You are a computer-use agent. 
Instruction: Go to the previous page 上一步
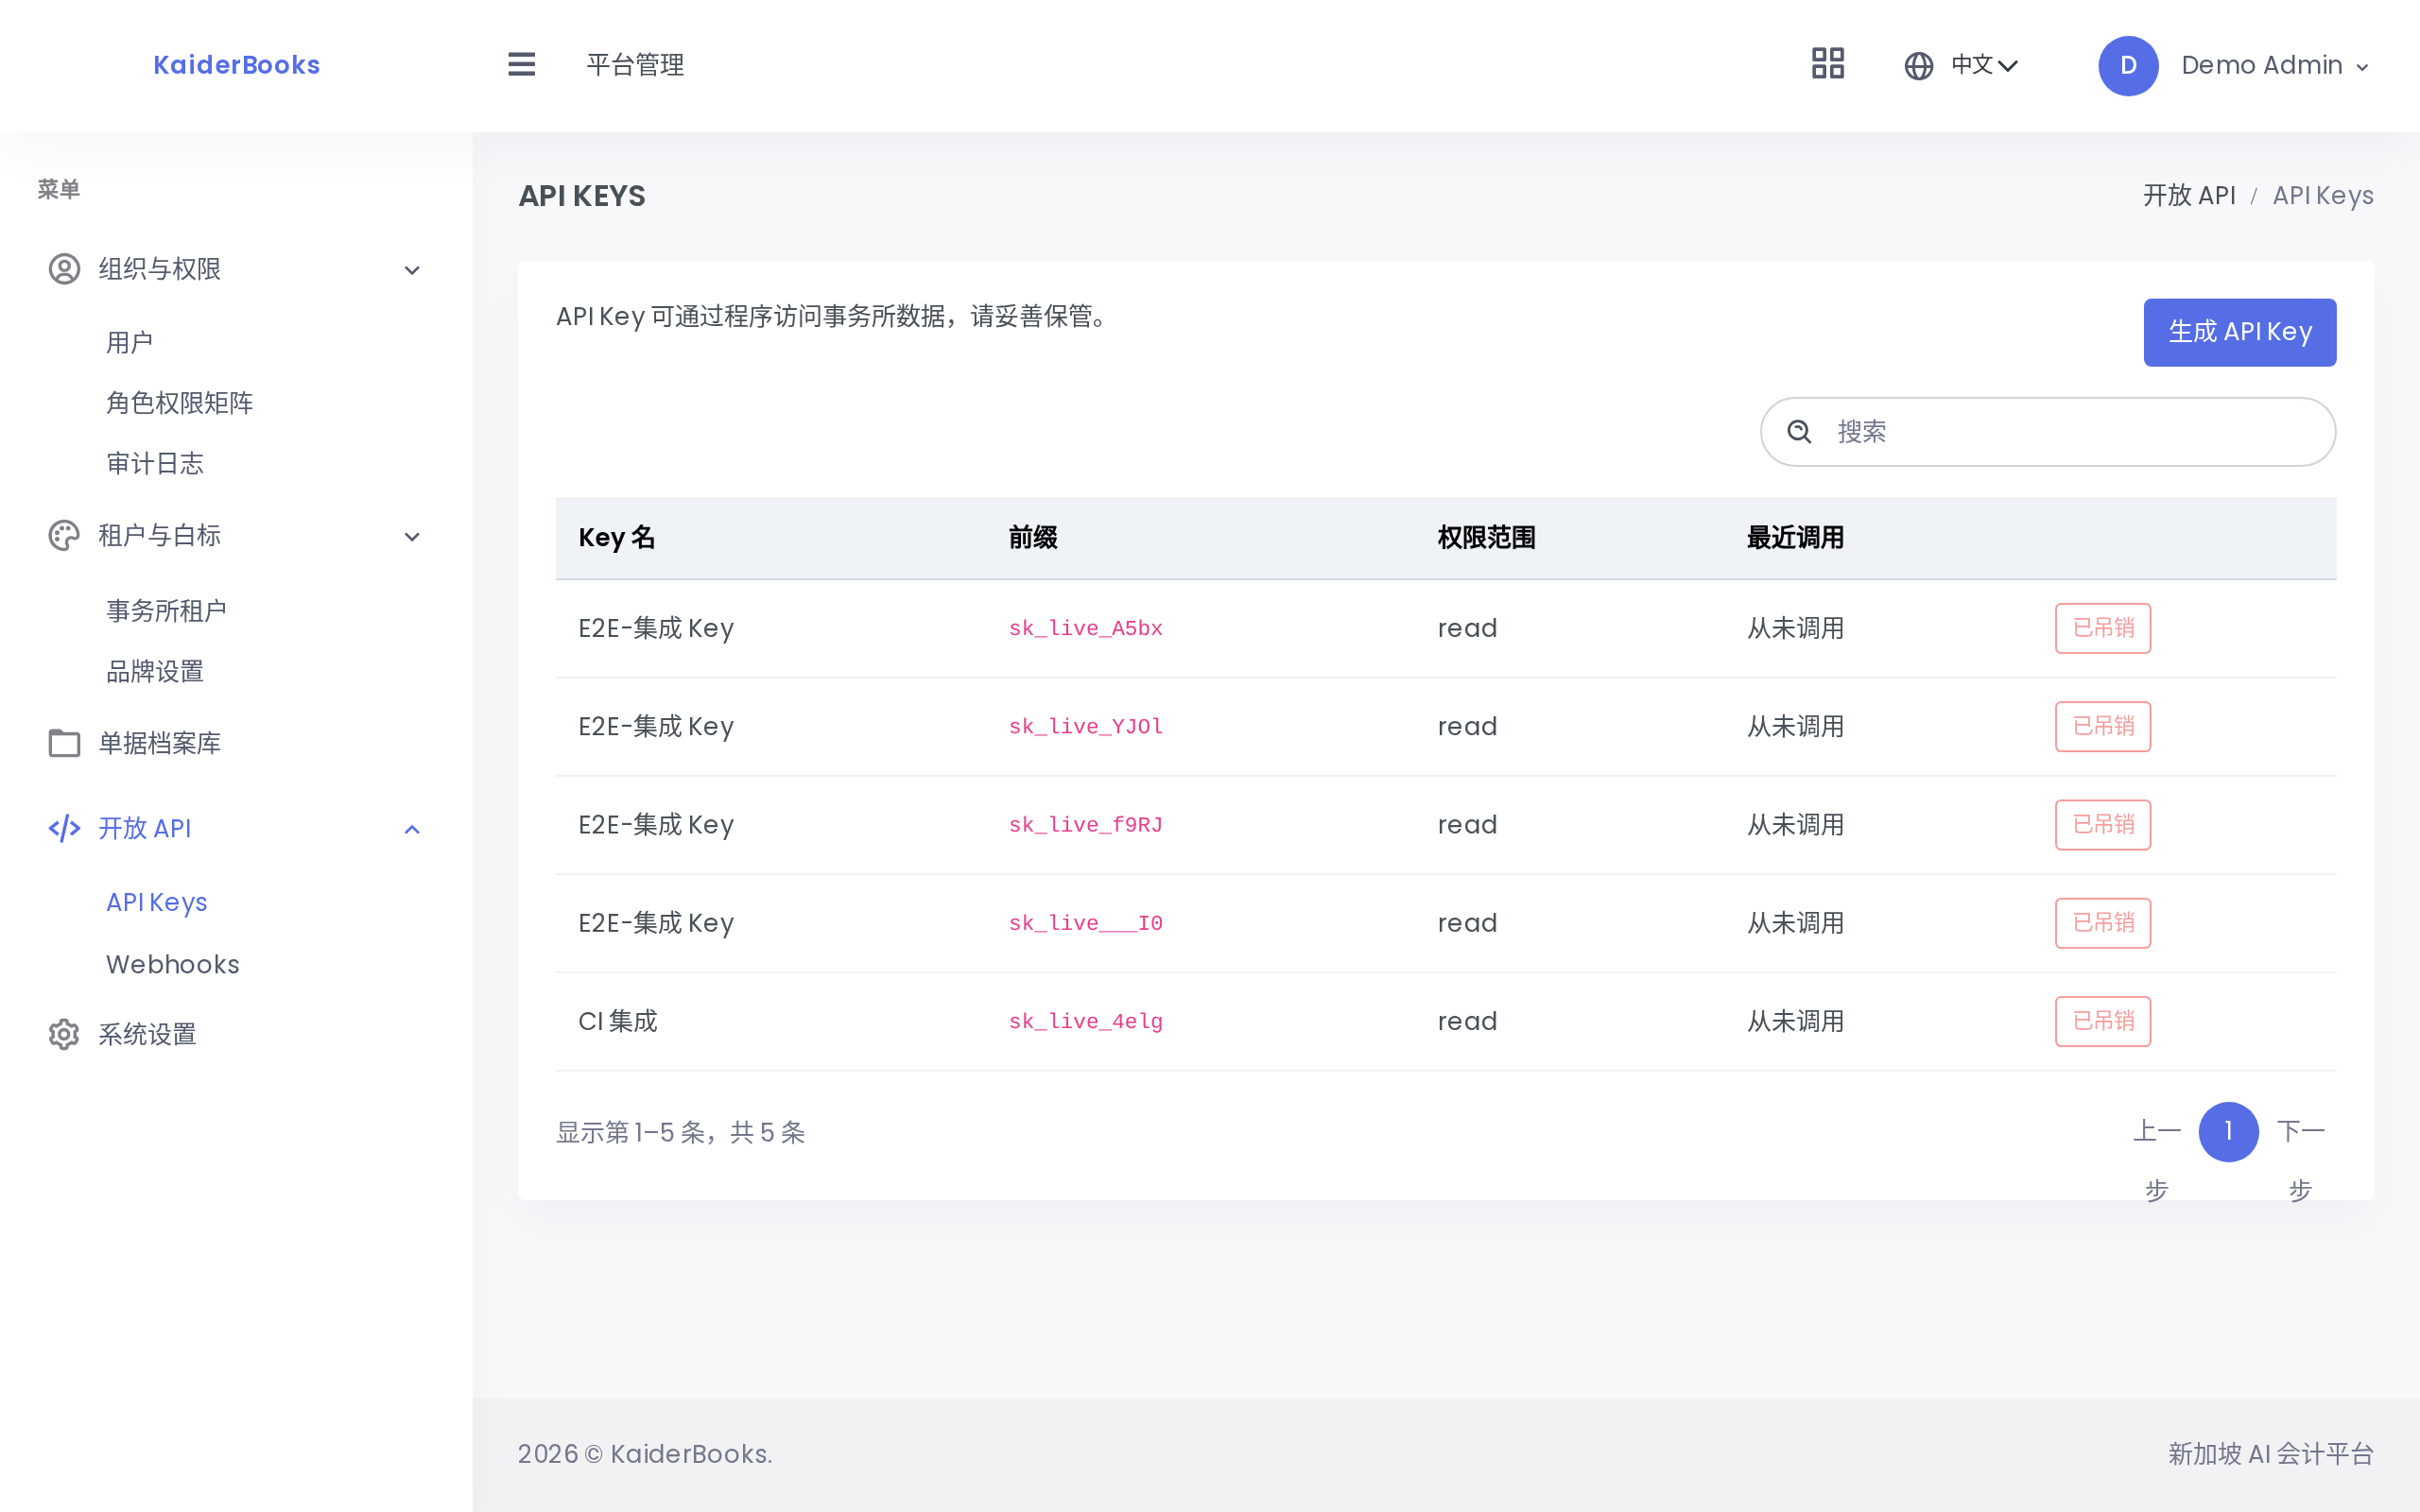2156,1160
